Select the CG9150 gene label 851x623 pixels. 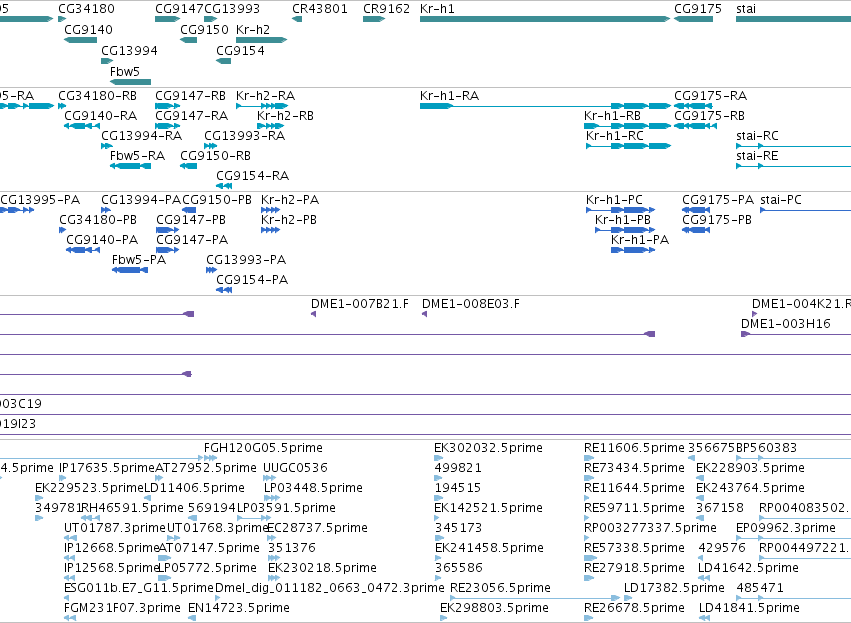click(204, 30)
